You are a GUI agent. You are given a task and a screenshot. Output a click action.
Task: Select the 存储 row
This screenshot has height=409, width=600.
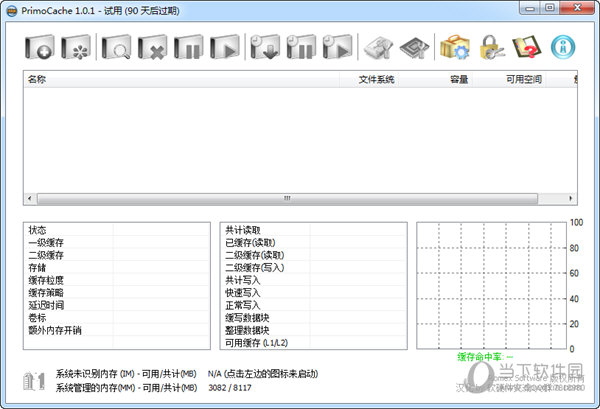[x=117, y=267]
